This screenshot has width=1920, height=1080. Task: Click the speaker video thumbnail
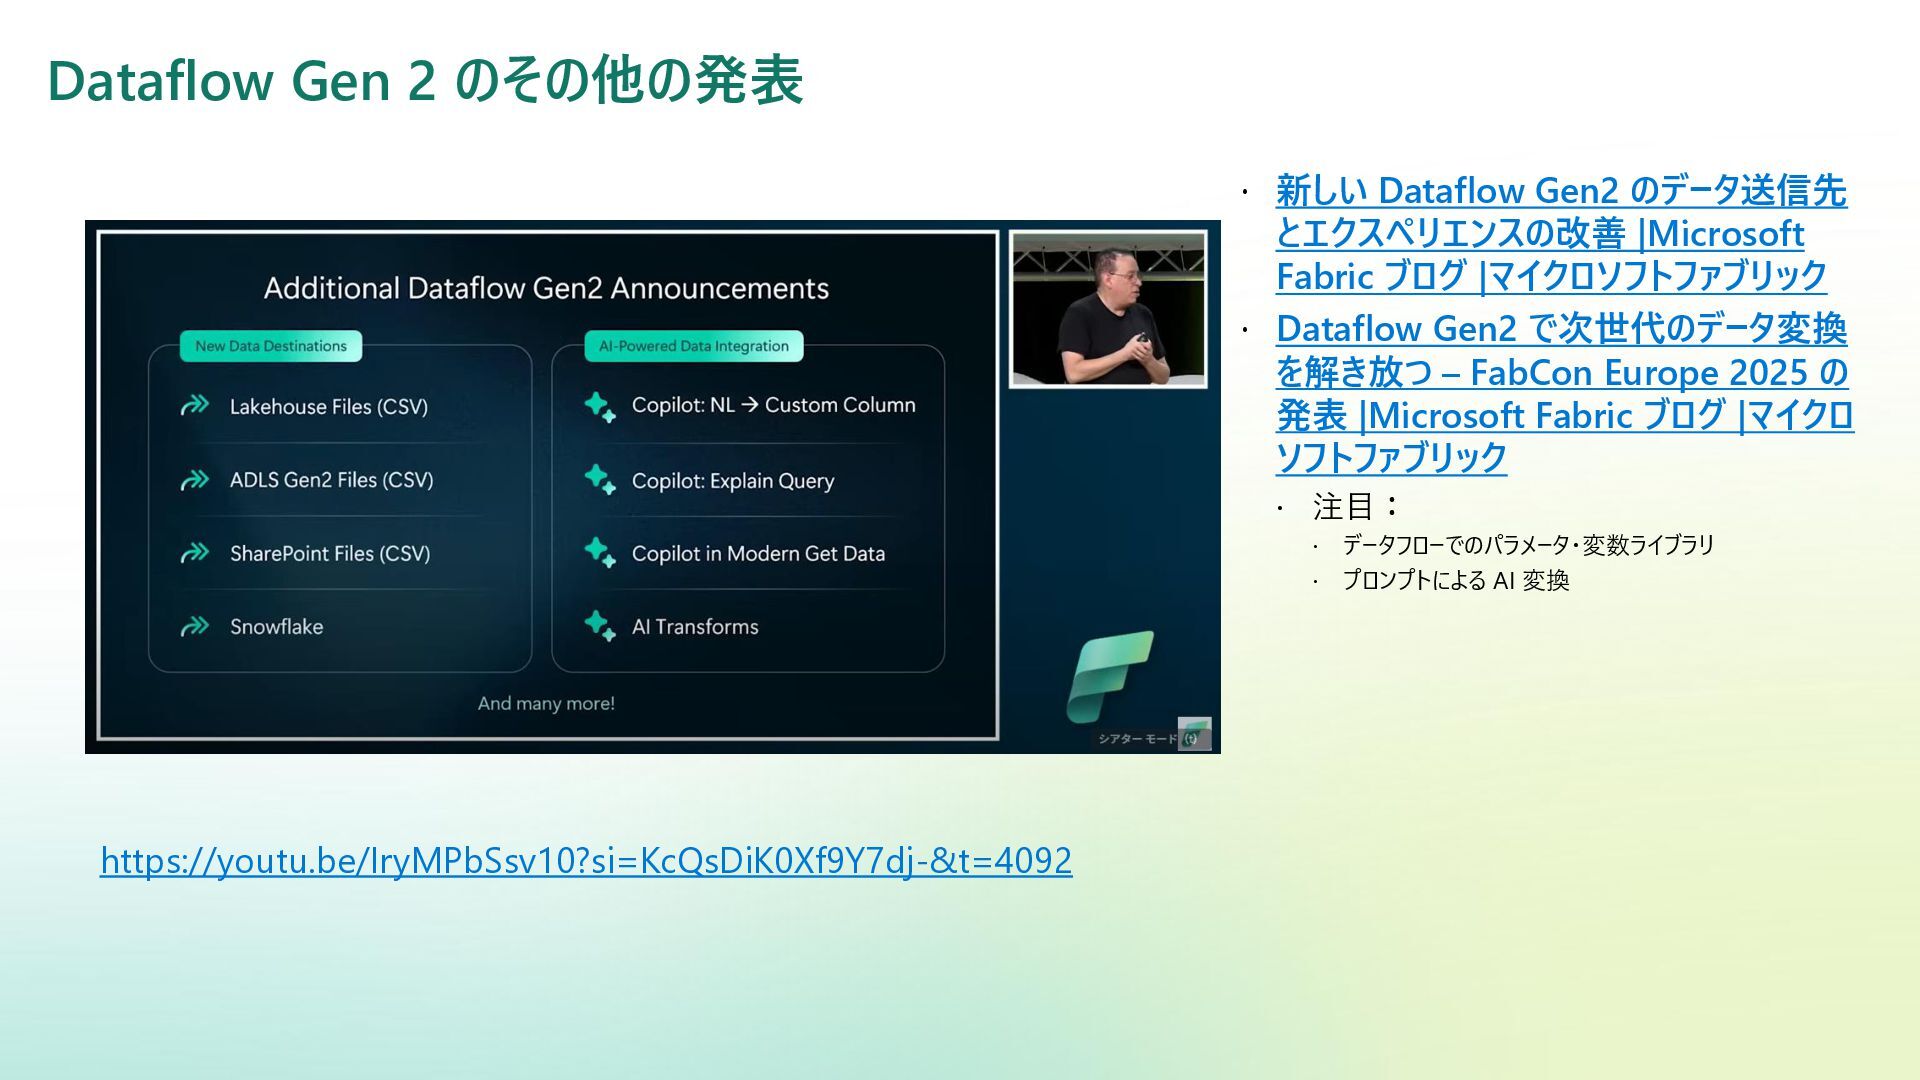1108,309
